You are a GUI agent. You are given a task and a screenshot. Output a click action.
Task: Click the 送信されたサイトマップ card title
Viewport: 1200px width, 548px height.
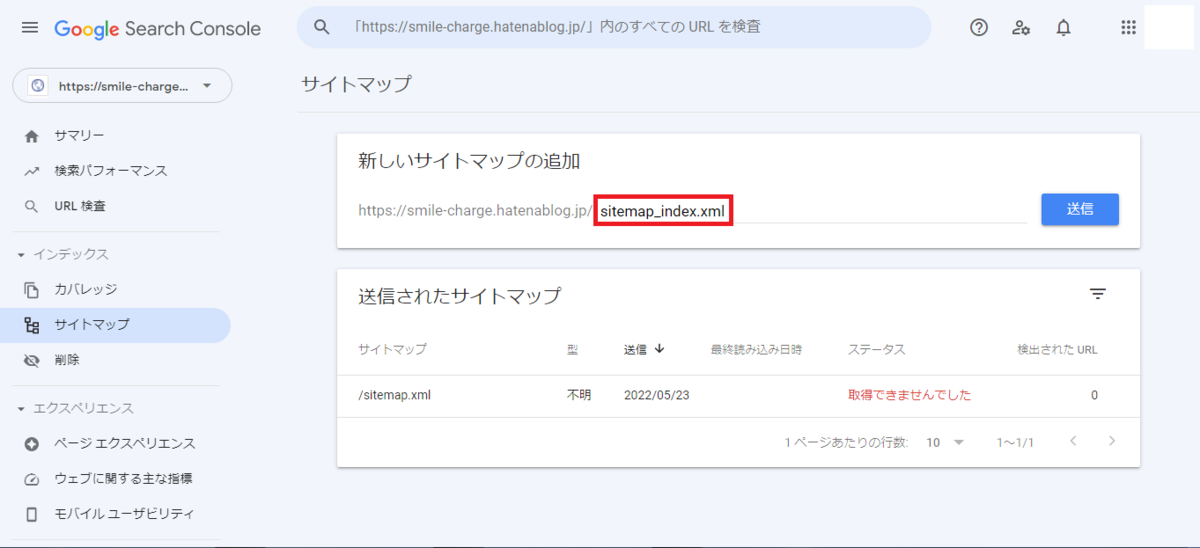coord(459,296)
